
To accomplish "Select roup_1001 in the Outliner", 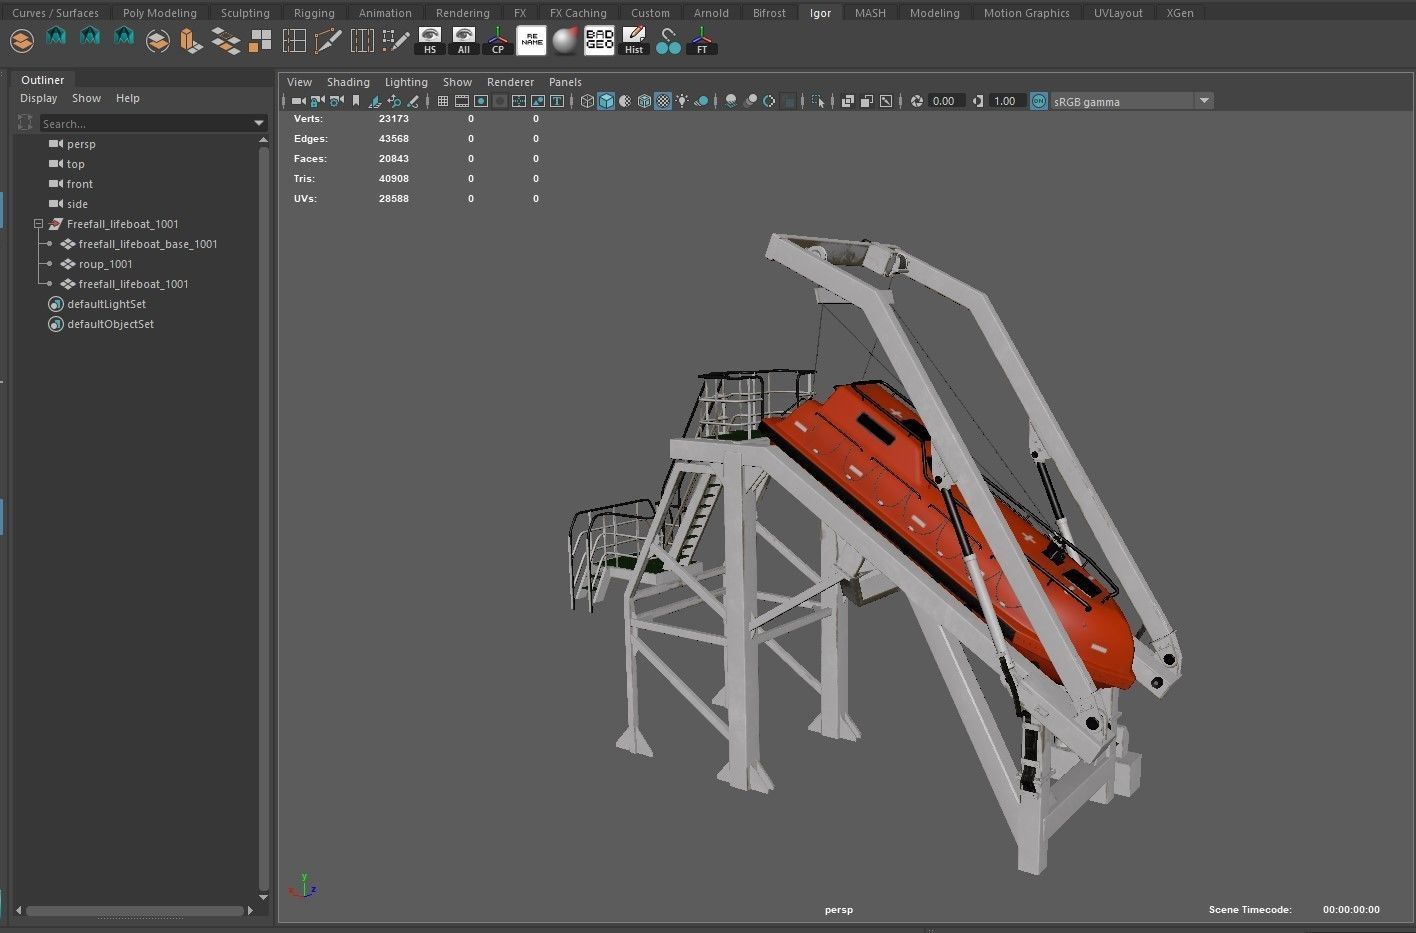I will tap(105, 264).
